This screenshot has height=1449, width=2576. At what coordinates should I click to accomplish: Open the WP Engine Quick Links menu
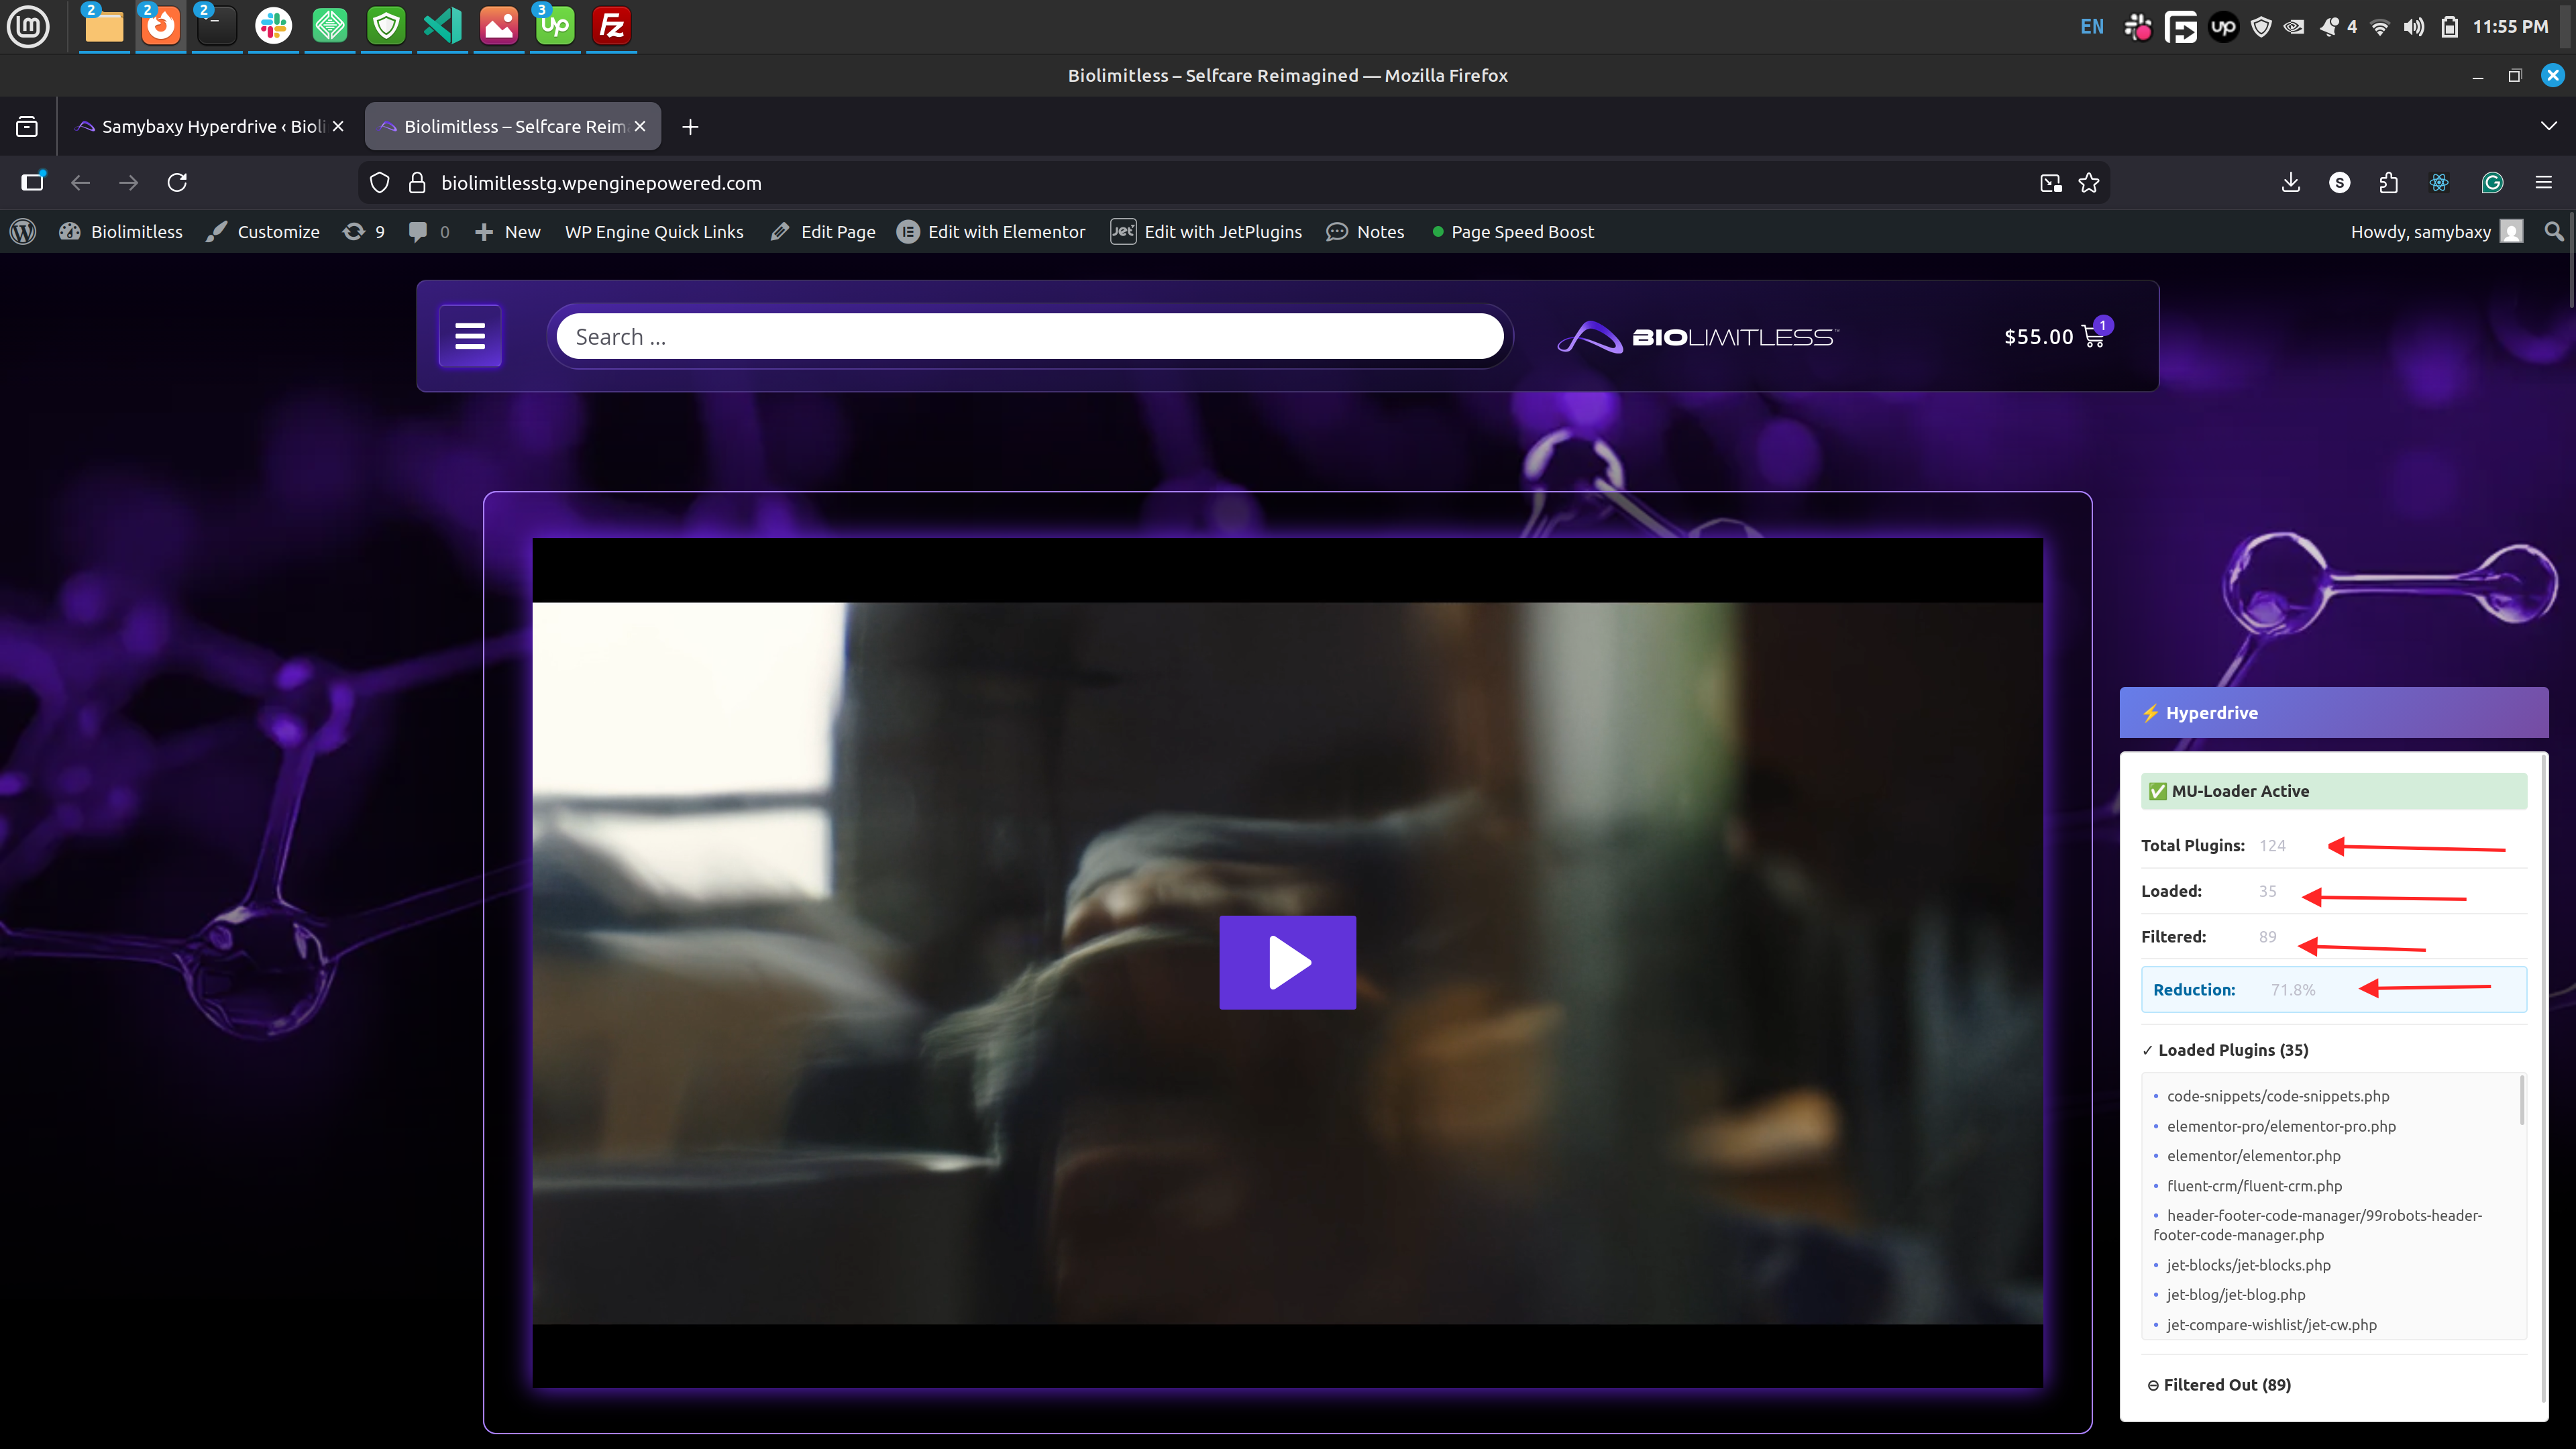[x=654, y=232]
